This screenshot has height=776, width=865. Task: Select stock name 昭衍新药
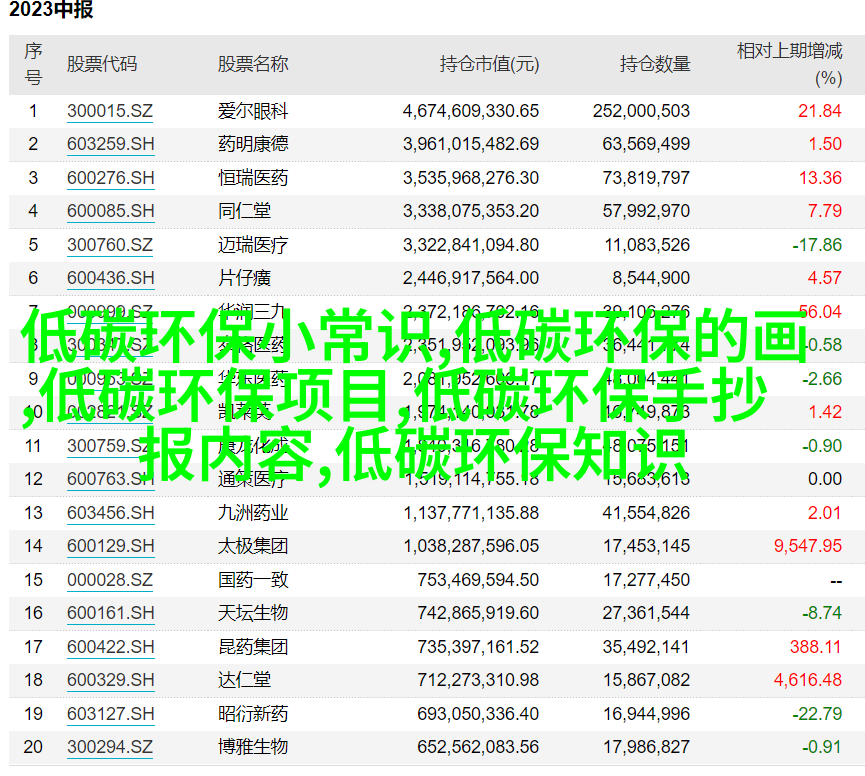tap(253, 714)
